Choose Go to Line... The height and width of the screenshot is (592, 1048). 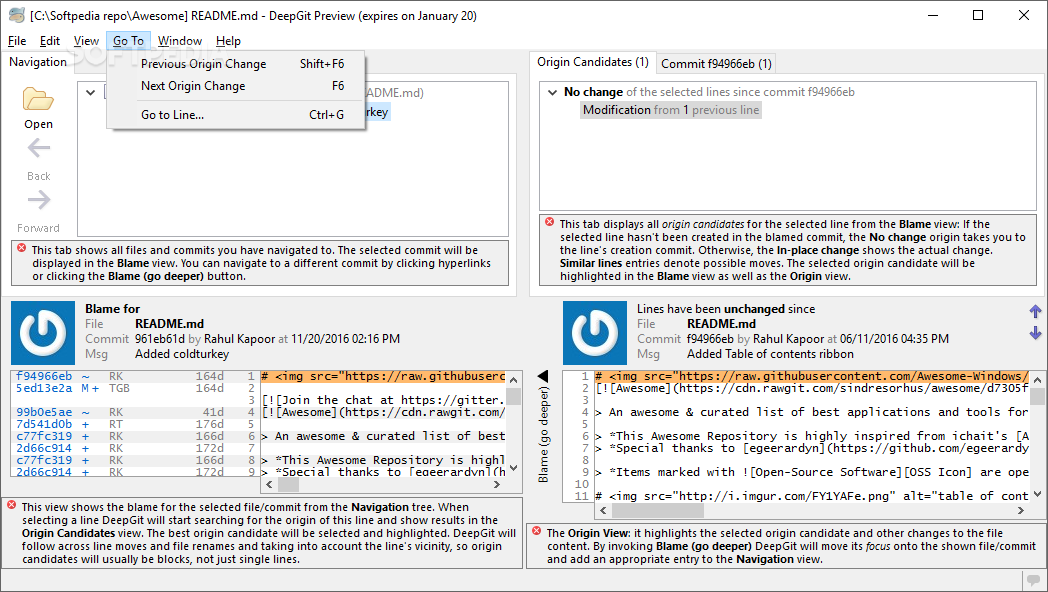[x=236, y=114]
